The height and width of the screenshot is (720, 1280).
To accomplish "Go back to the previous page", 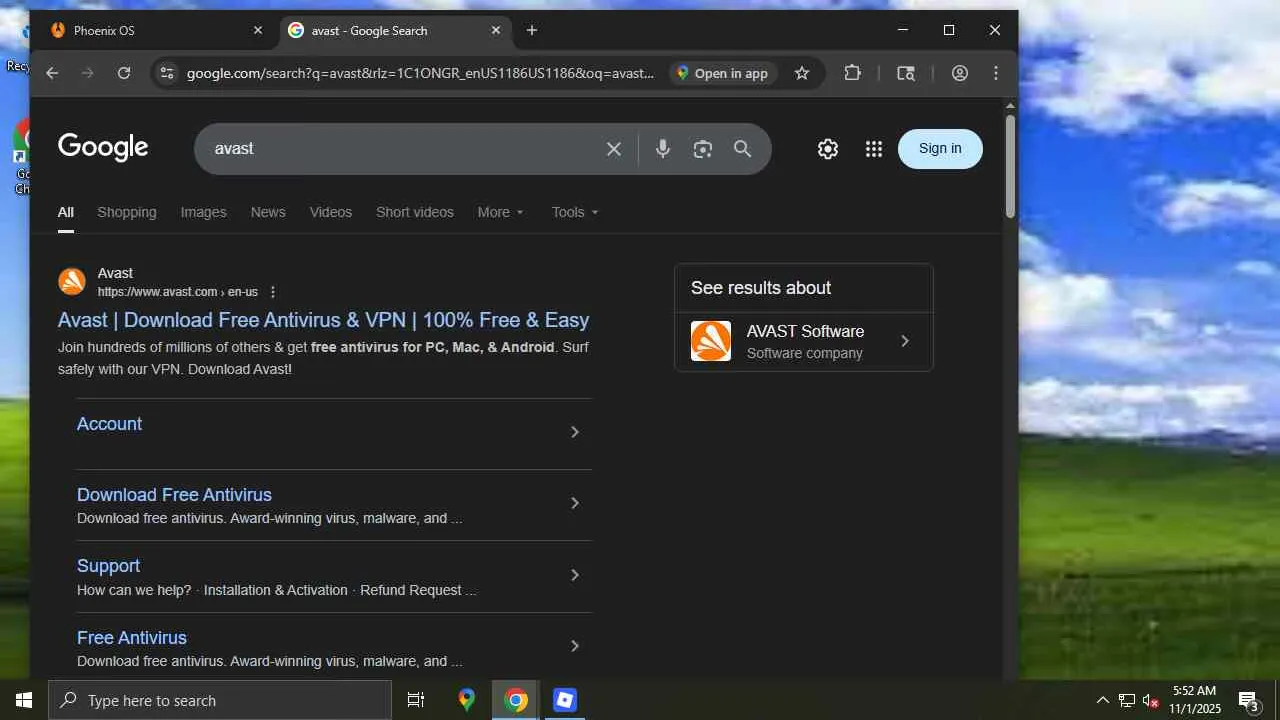I will coord(52,73).
